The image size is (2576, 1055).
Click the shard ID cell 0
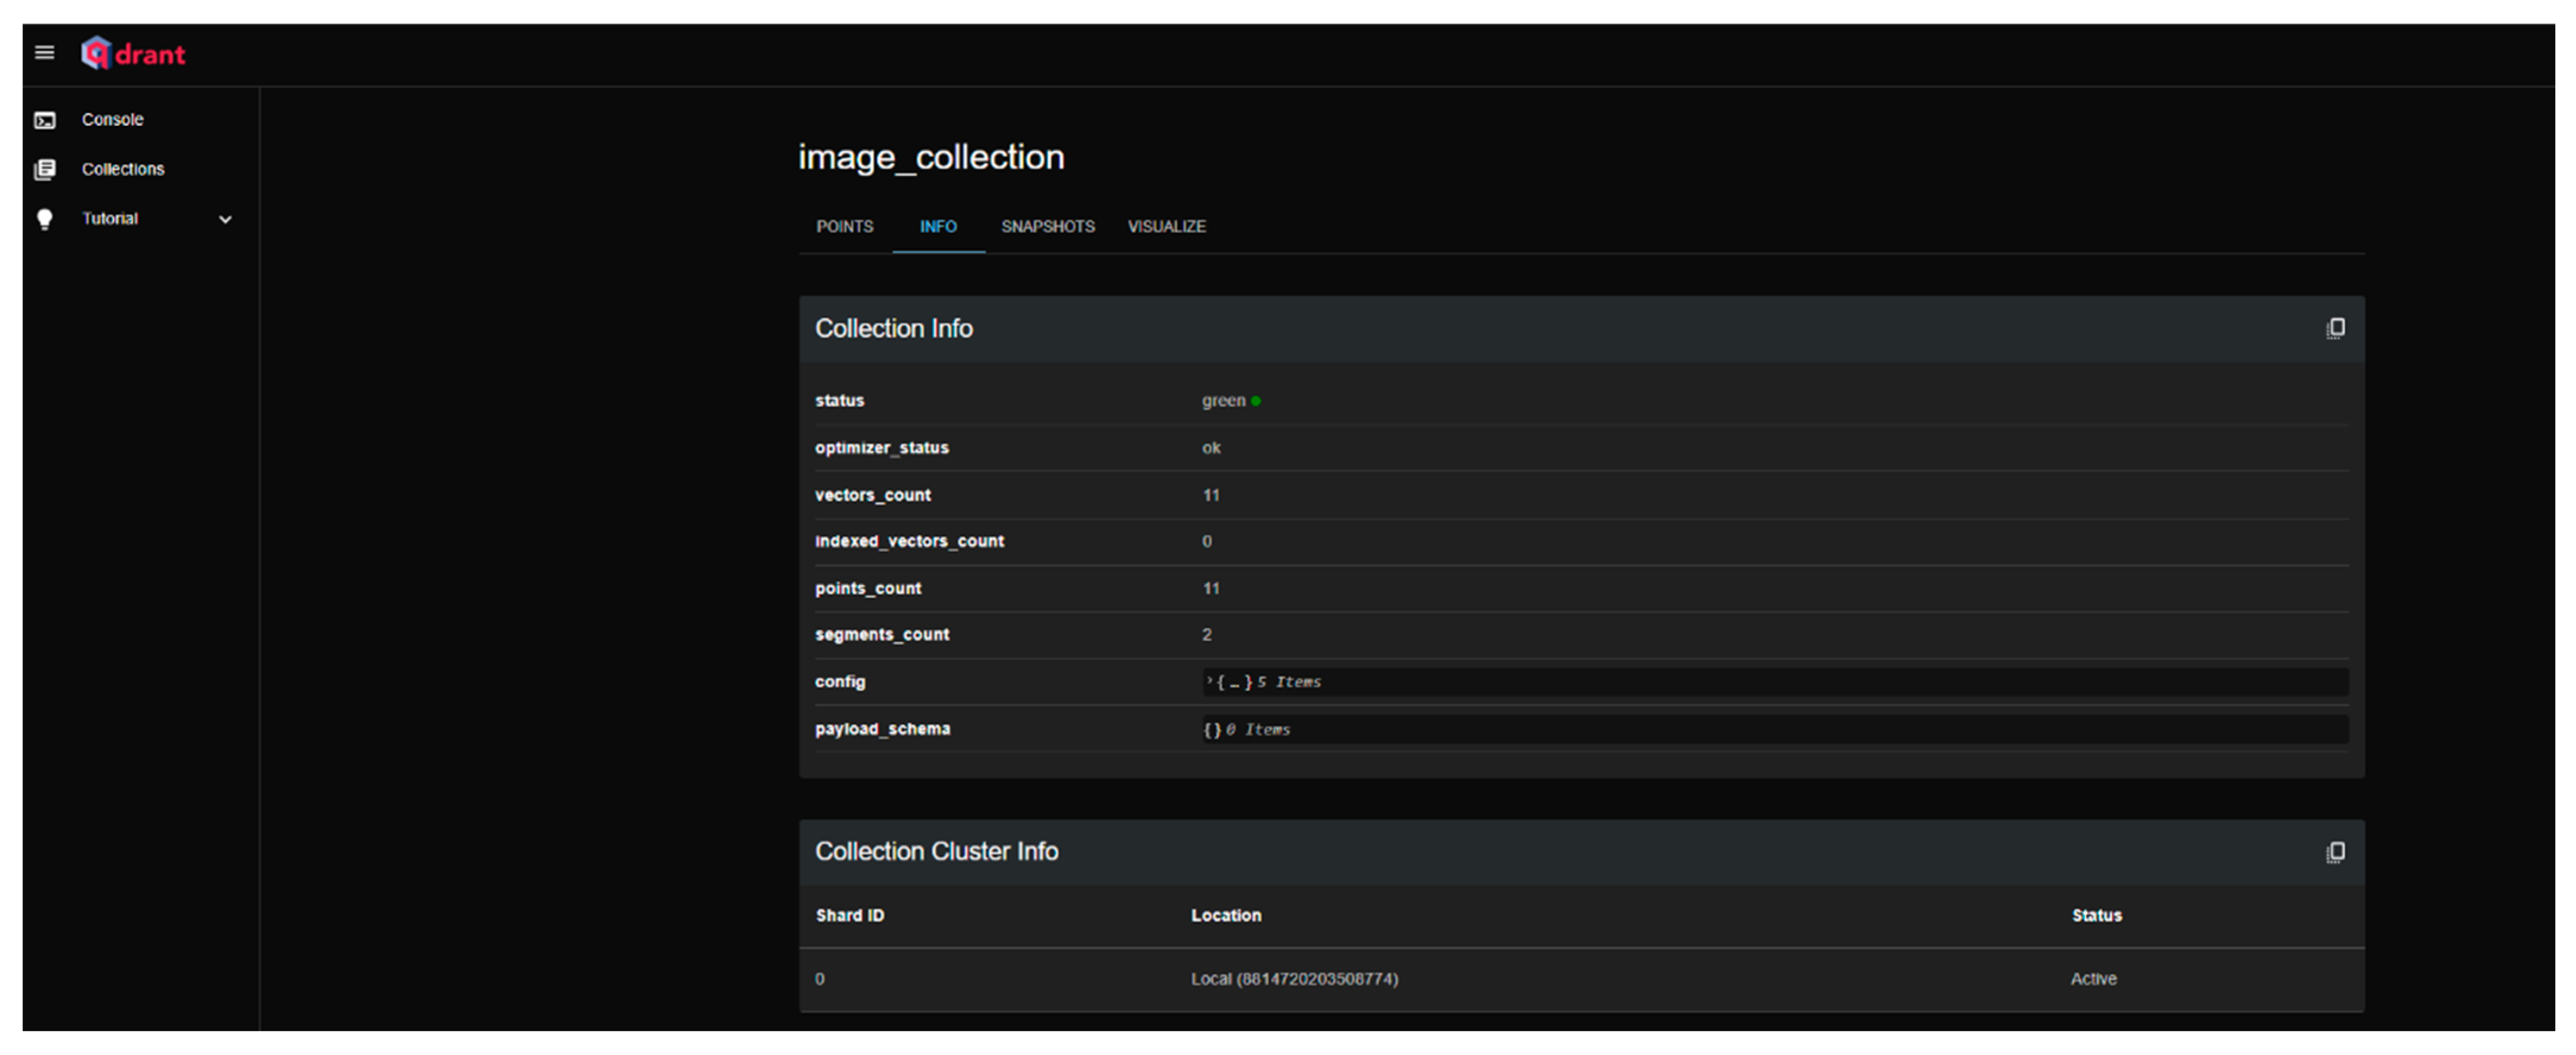pyautogui.click(x=820, y=979)
